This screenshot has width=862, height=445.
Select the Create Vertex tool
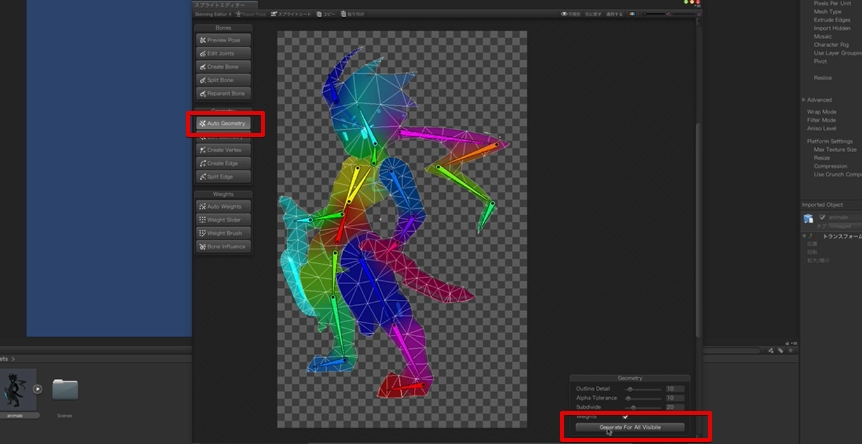click(223, 150)
